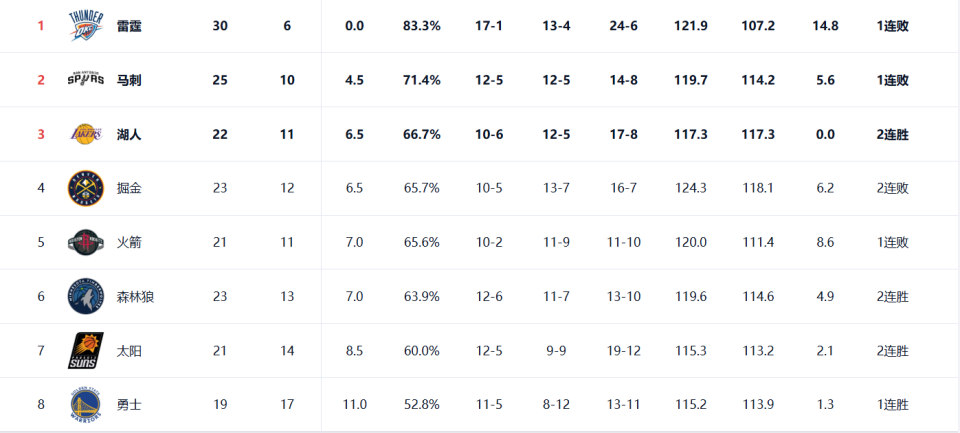Viewport: 960px width, 433px height.
Task: Select the 湖人 team name
Action: click(x=129, y=134)
